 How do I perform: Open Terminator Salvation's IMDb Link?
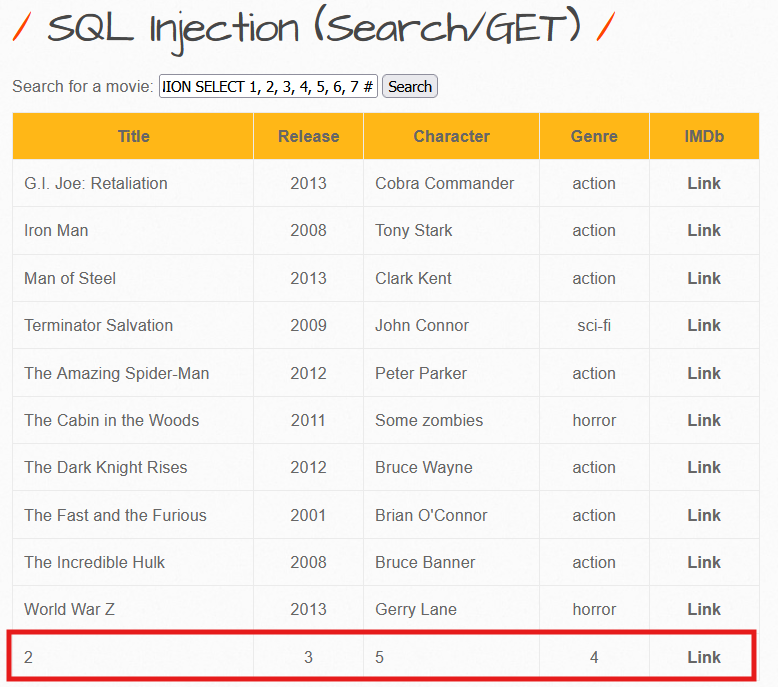(x=704, y=325)
